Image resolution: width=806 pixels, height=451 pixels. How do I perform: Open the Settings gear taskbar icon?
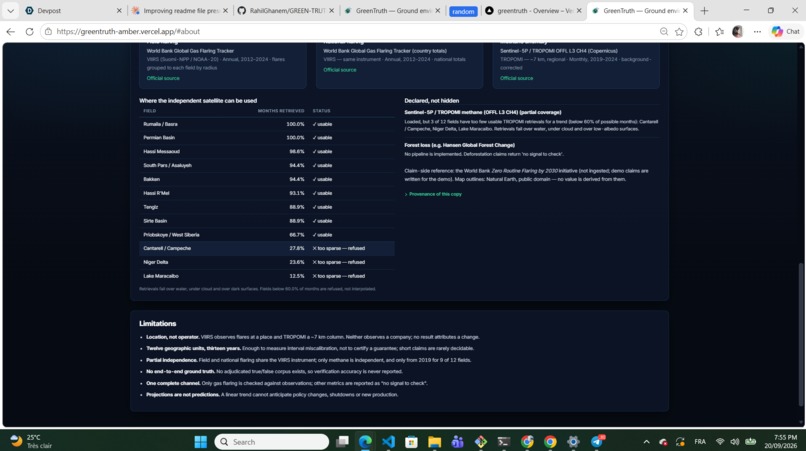573,442
